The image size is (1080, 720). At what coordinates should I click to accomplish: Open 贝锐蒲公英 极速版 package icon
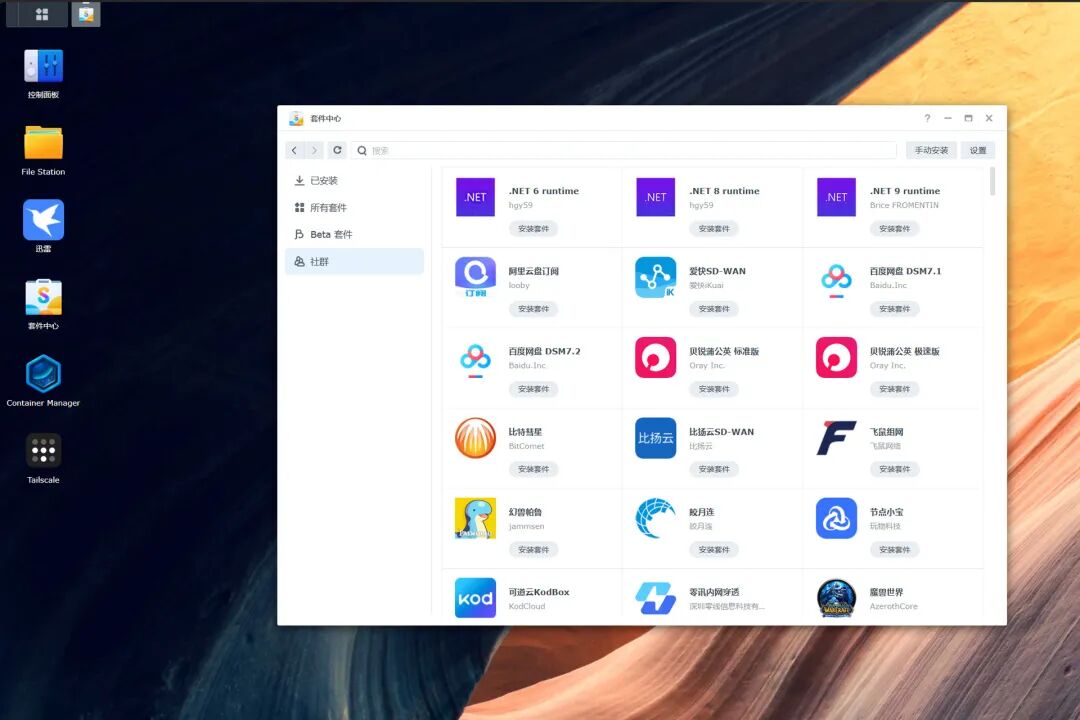pyautogui.click(x=836, y=358)
